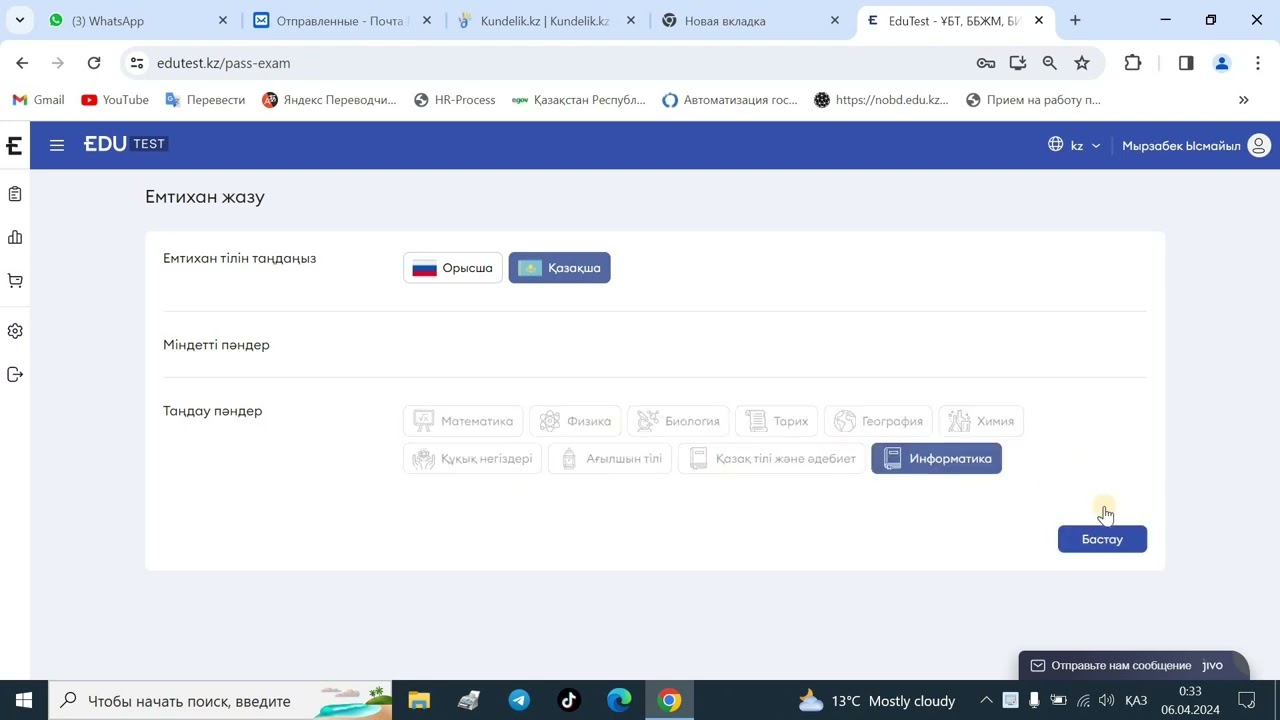
Task: Expand hidden bookmarks chevron
Action: coord(1244,100)
